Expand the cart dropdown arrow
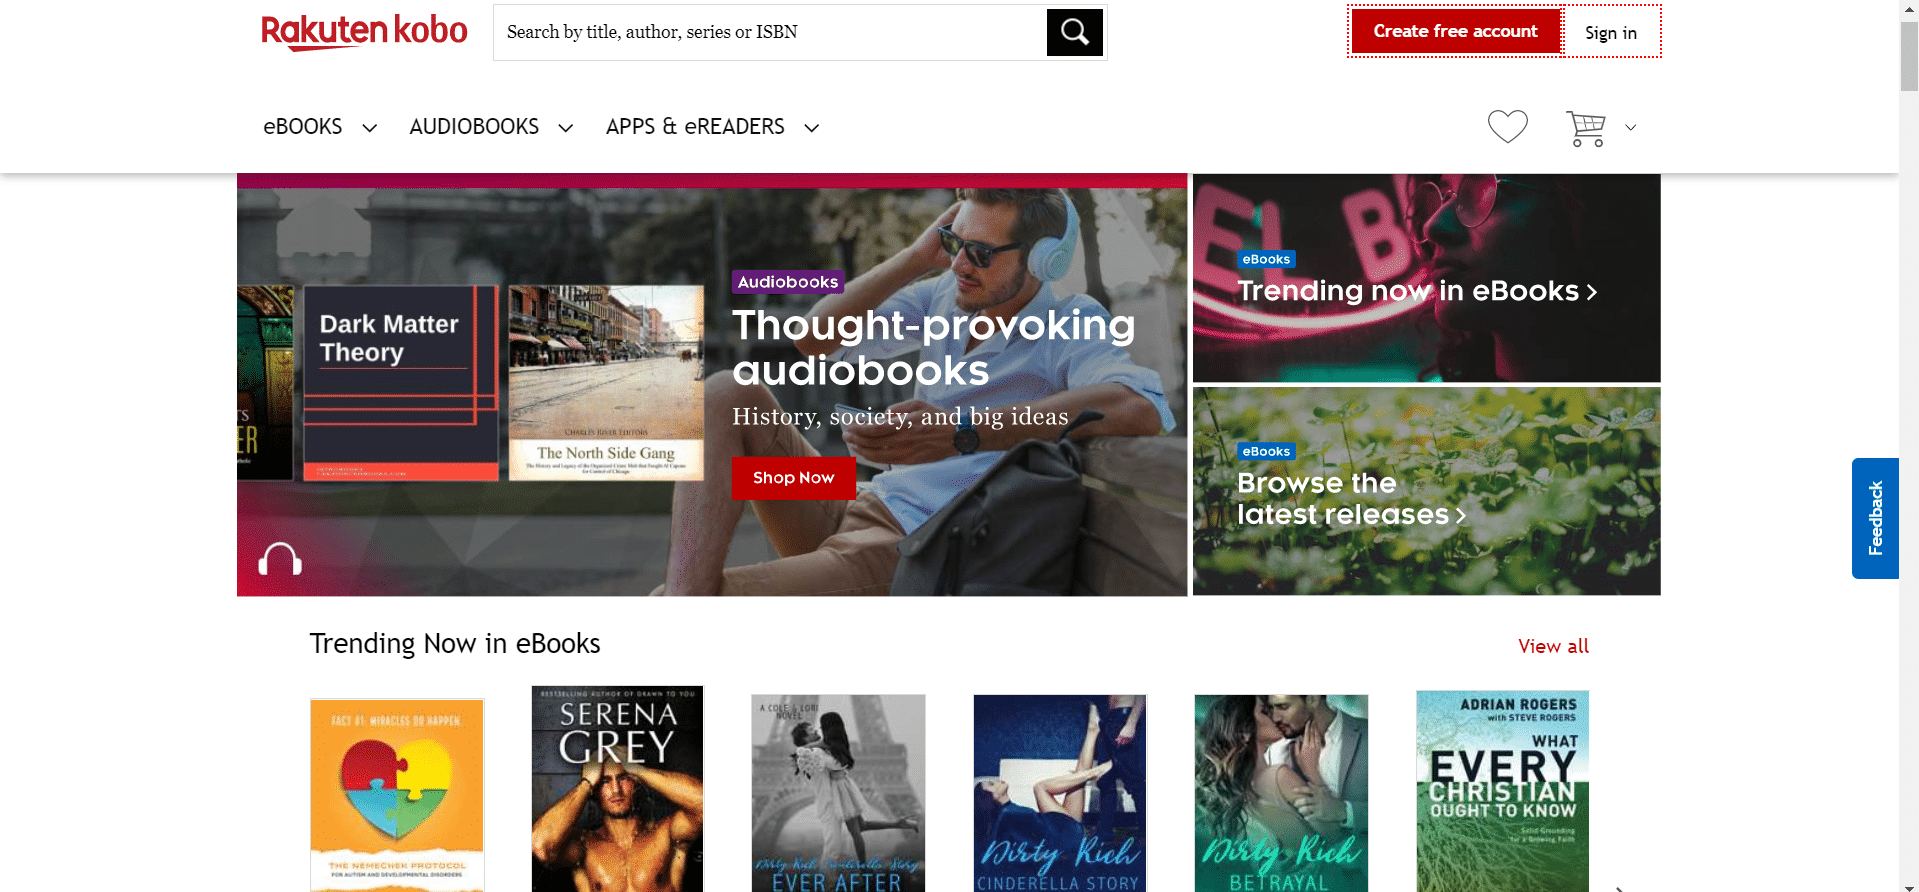 [x=1630, y=127]
